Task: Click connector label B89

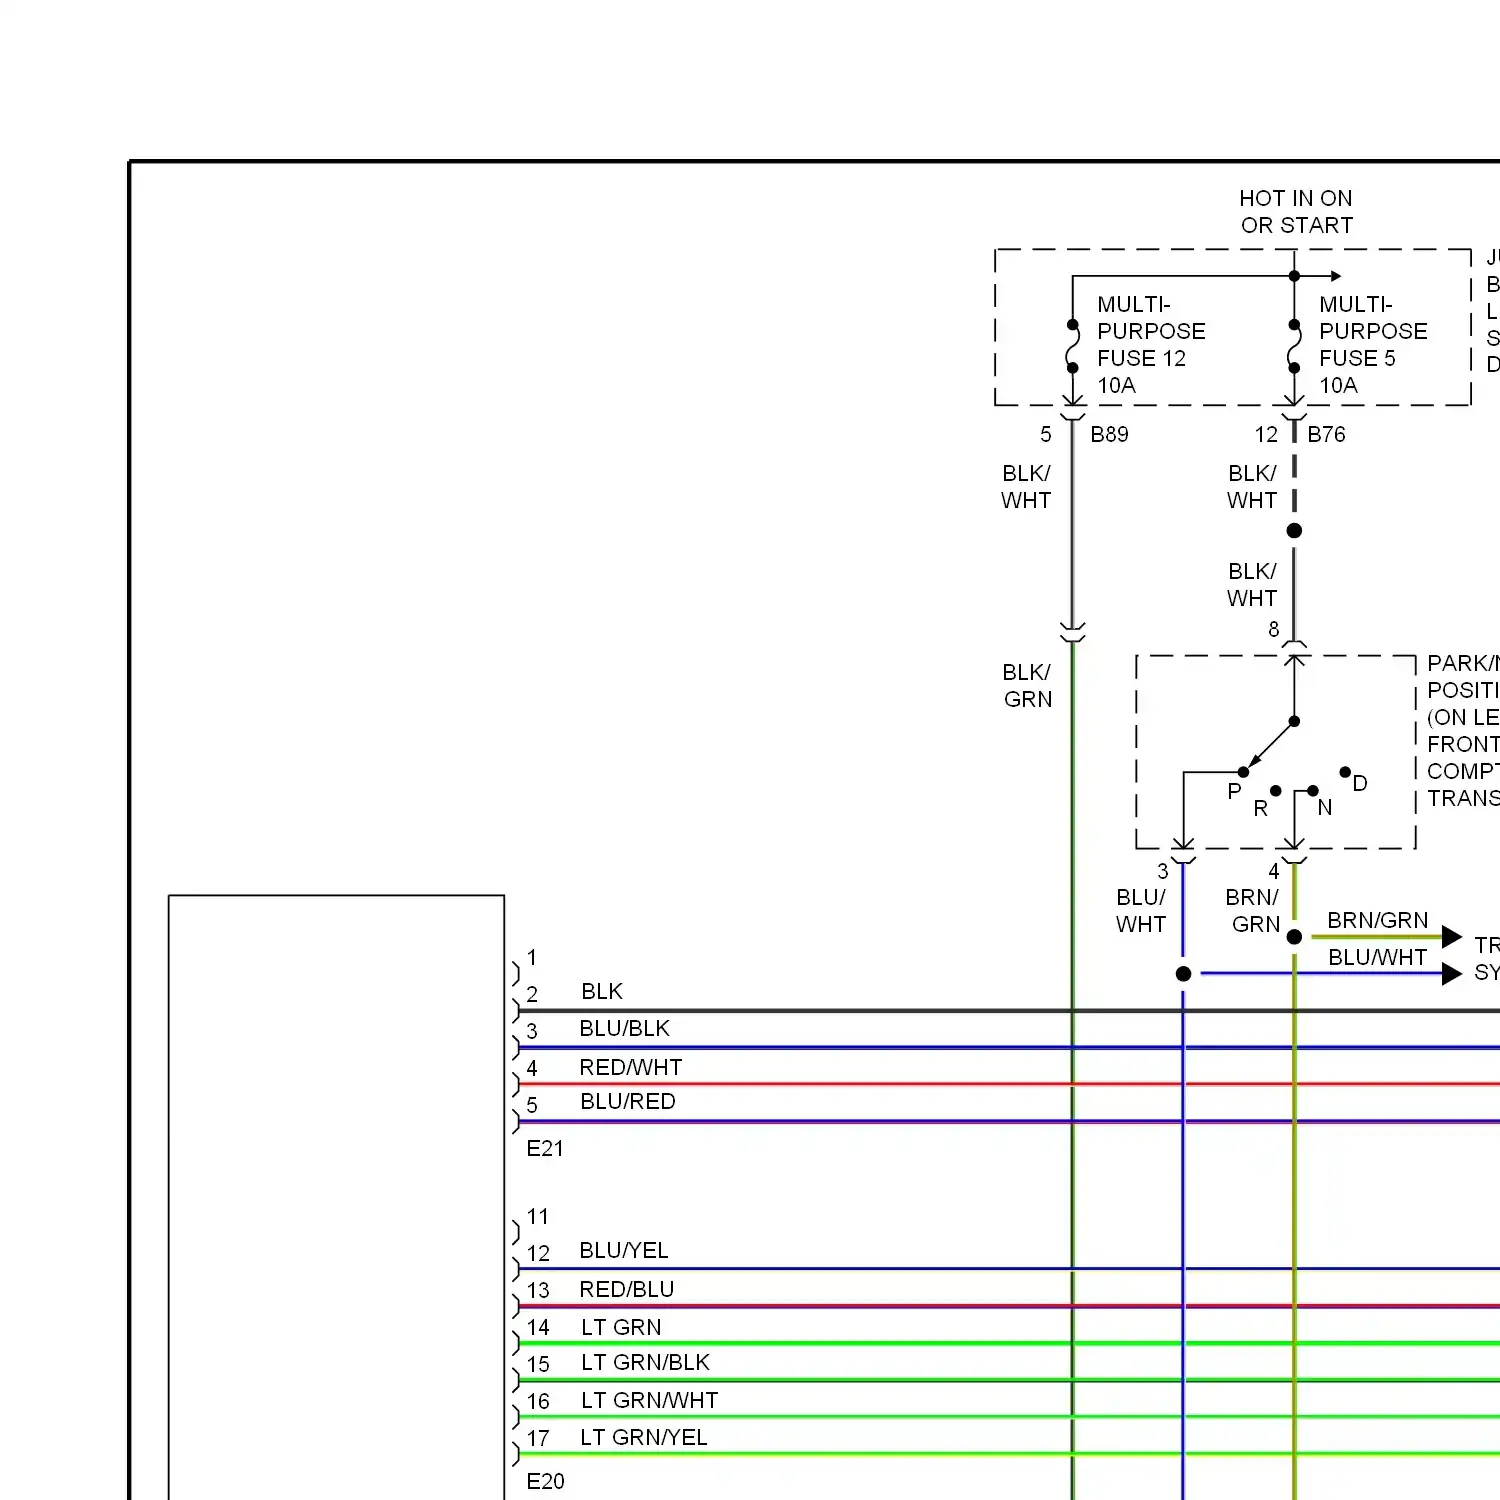Action: pyautogui.click(x=1109, y=434)
